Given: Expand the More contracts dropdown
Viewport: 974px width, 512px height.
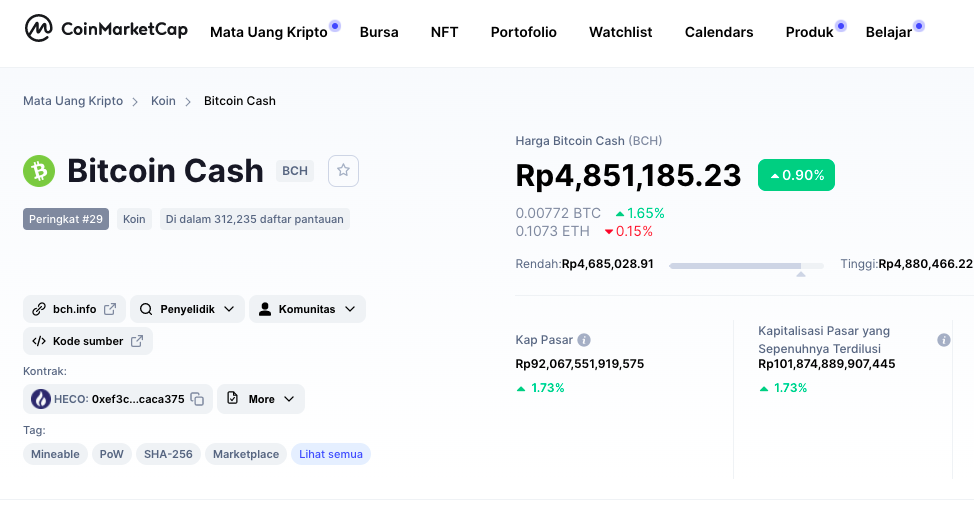Looking at the screenshot, I should [289, 399].
